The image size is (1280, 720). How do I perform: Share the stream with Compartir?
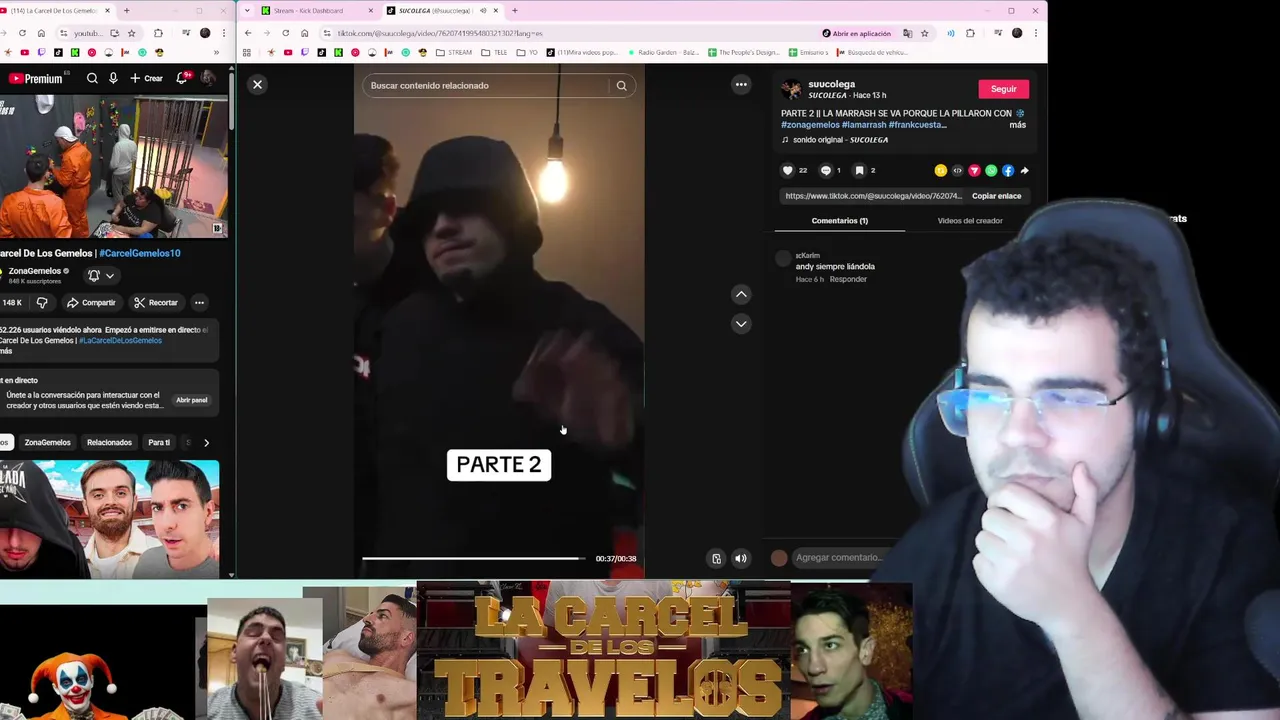91,303
